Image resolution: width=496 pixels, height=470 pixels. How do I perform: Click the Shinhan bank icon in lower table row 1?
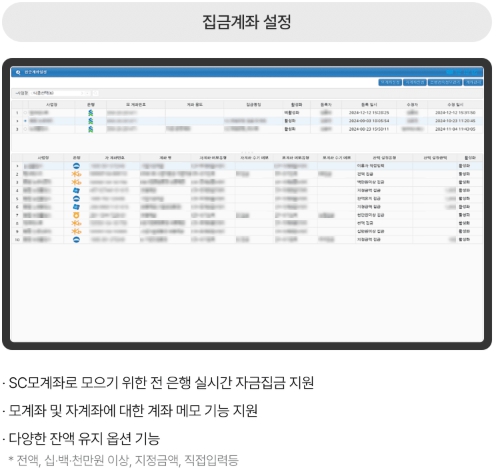click(x=76, y=166)
